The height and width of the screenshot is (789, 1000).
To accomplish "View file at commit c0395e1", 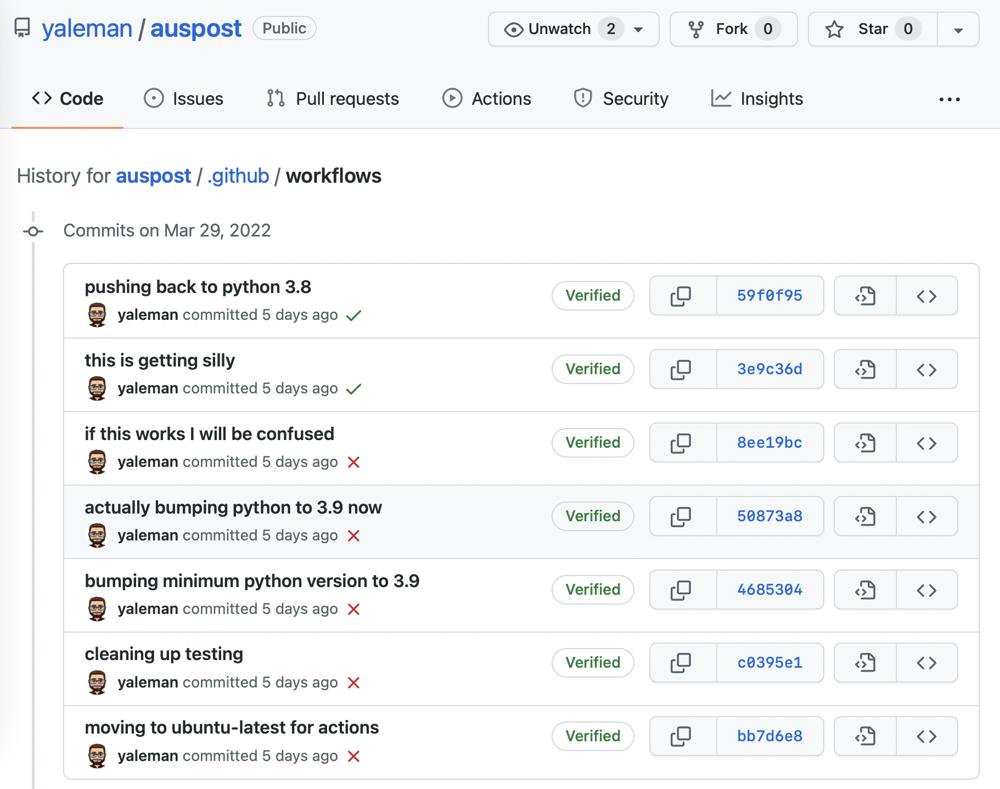I will 865,663.
